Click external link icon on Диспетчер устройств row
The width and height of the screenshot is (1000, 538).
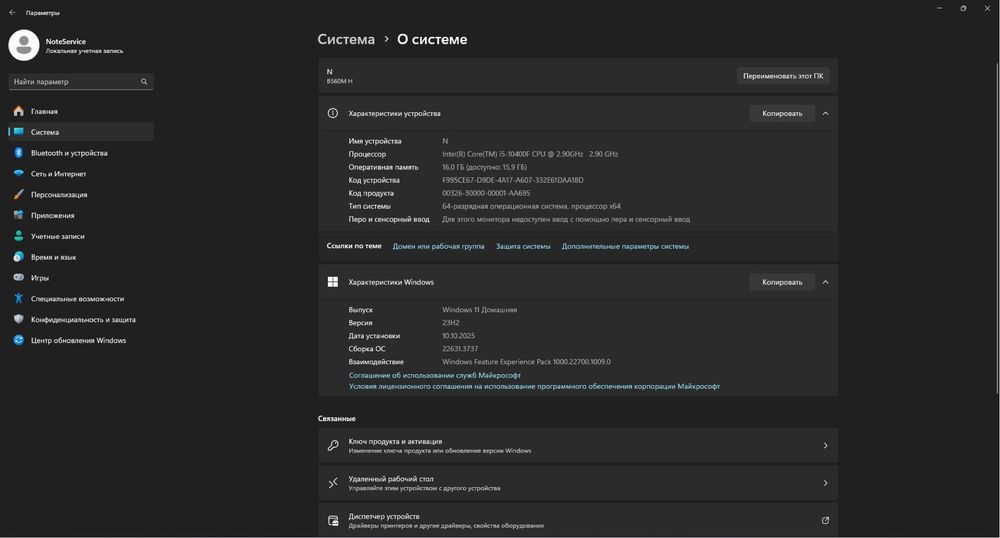pyautogui.click(x=825, y=521)
